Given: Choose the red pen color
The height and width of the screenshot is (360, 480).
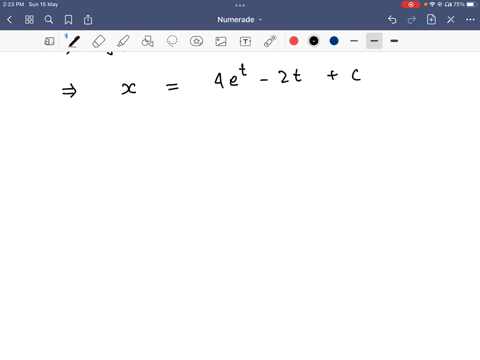Looking at the screenshot, I should tap(294, 41).
